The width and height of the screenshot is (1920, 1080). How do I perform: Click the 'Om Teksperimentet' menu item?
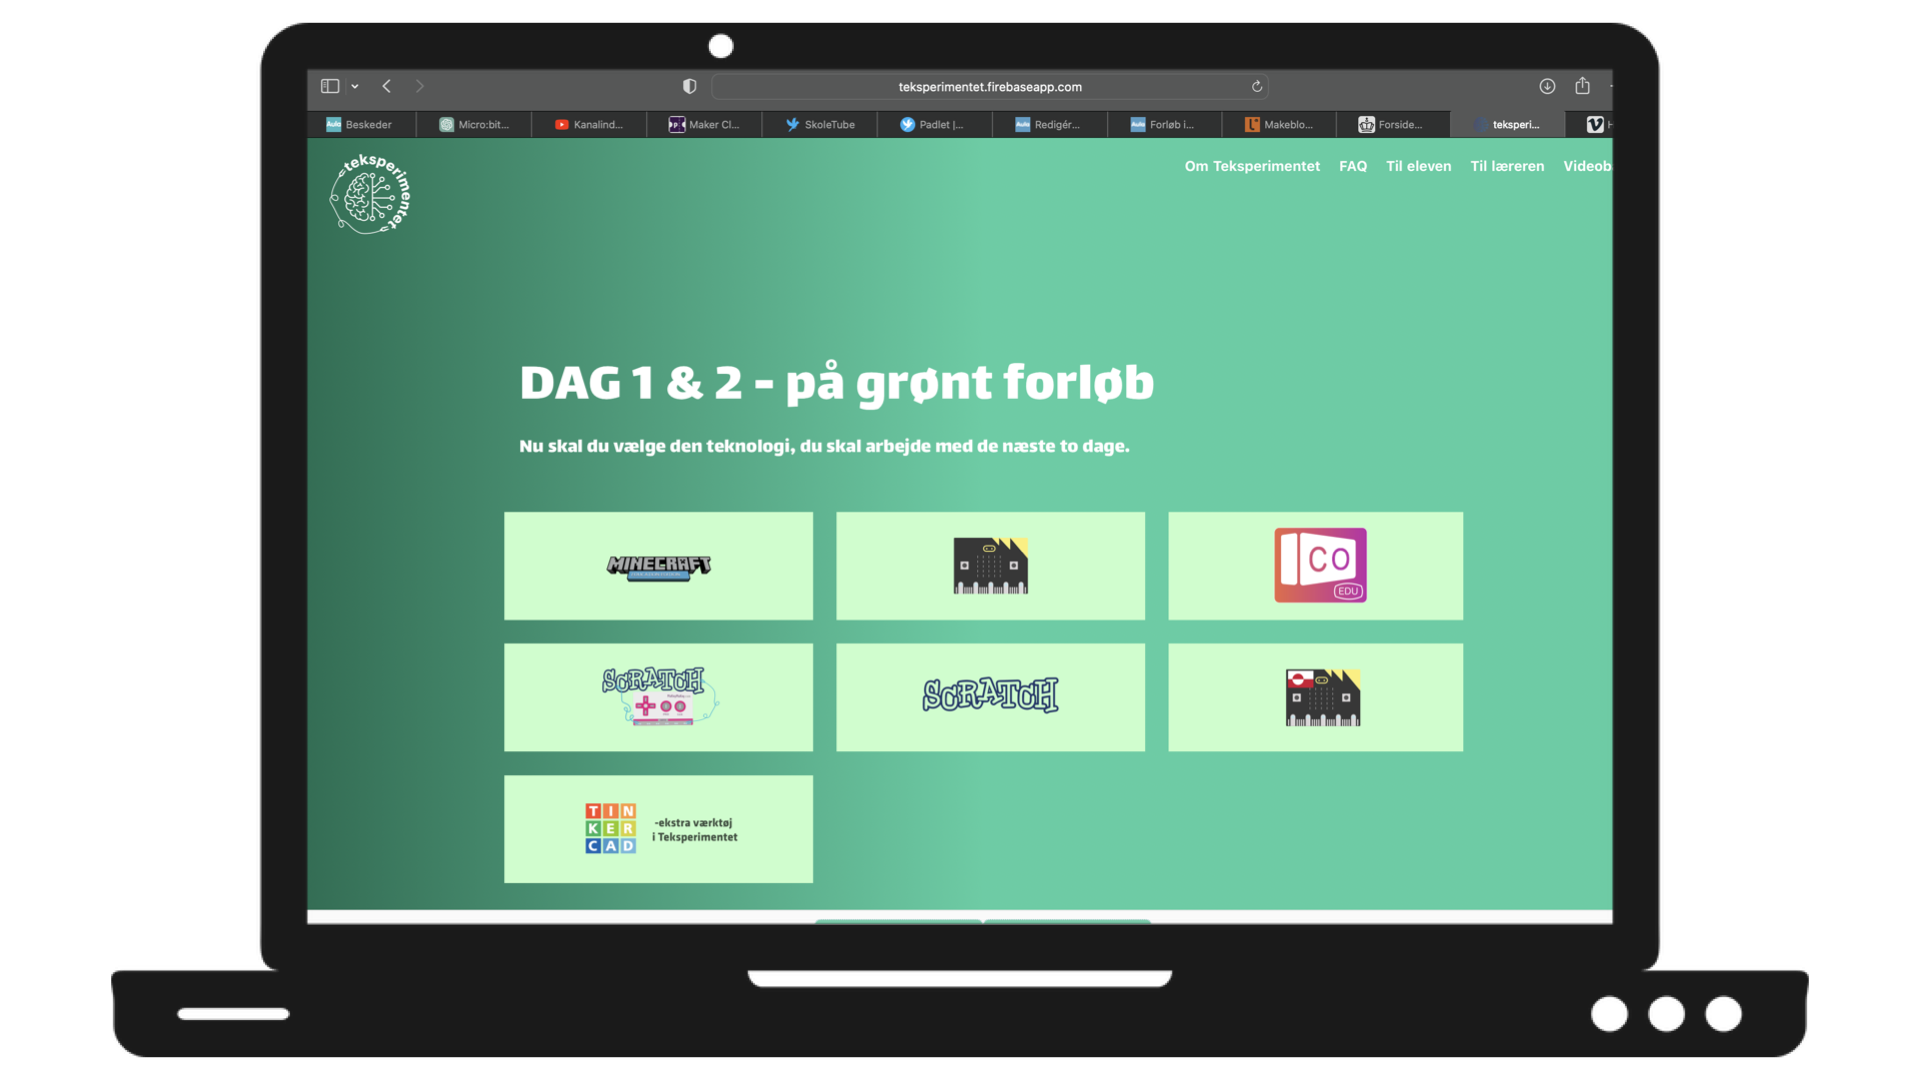click(1251, 165)
